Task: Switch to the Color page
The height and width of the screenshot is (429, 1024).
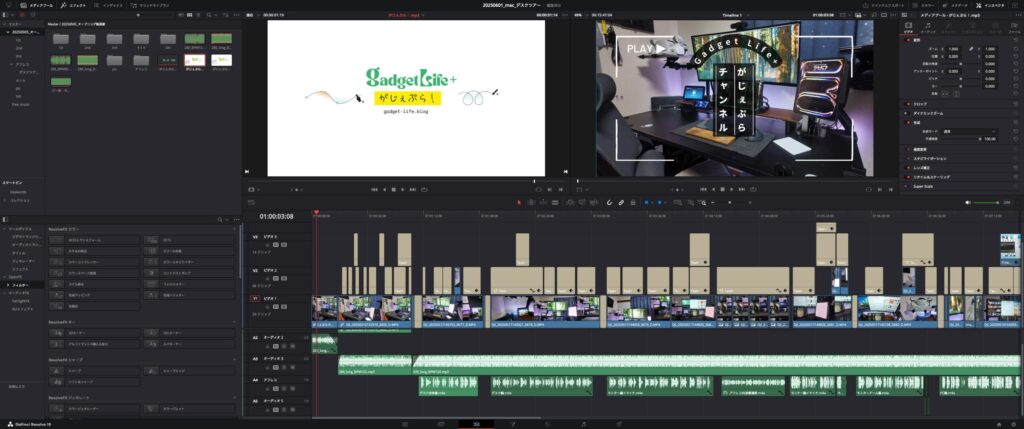Action: [547, 424]
